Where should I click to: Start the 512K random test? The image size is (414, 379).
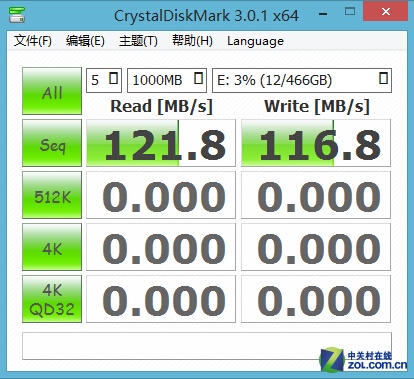(52, 195)
